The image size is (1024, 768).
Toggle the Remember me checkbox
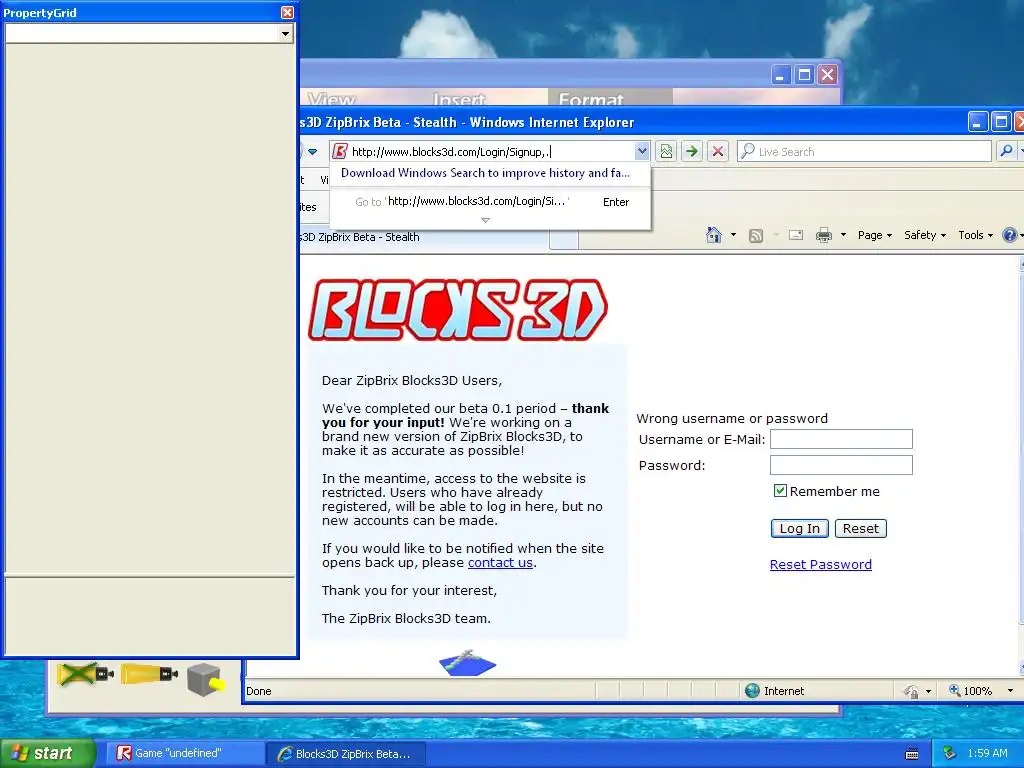click(780, 490)
